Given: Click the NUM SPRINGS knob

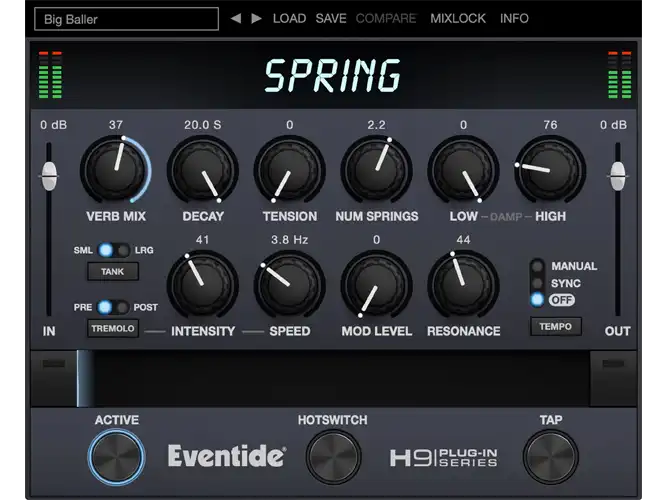Looking at the screenshot, I should tap(376, 170).
